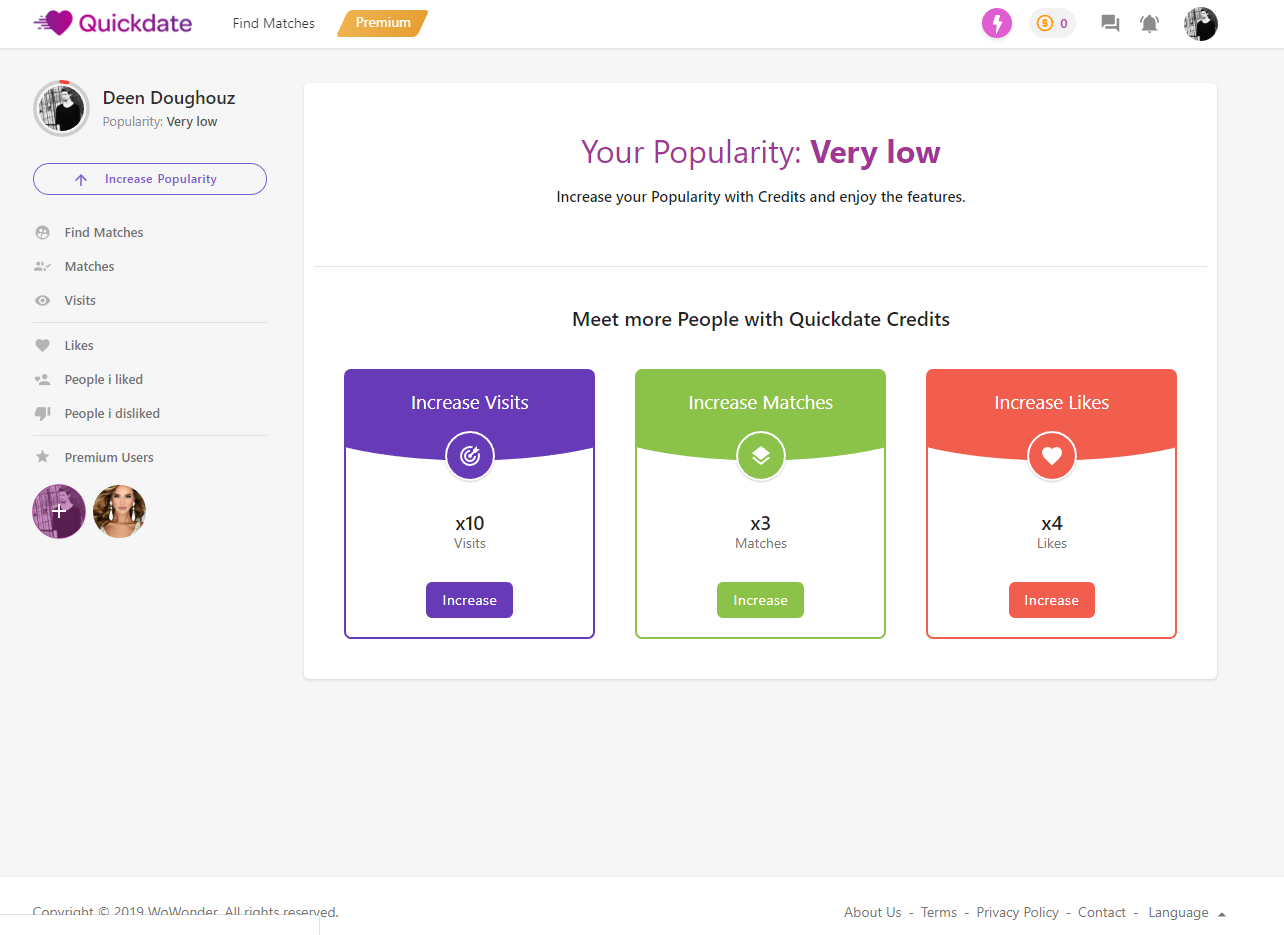Click the Increase Visits target icon
The width and height of the screenshot is (1284, 935).
coord(469,456)
